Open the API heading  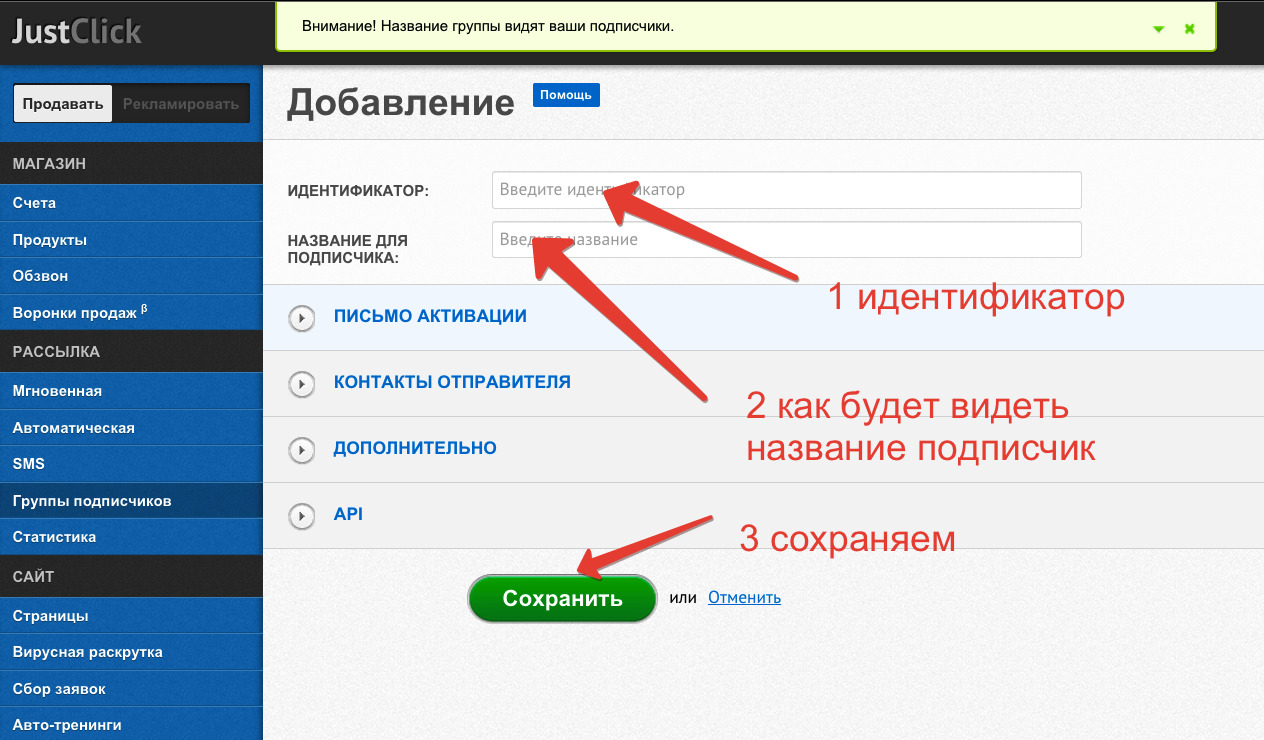[x=348, y=514]
